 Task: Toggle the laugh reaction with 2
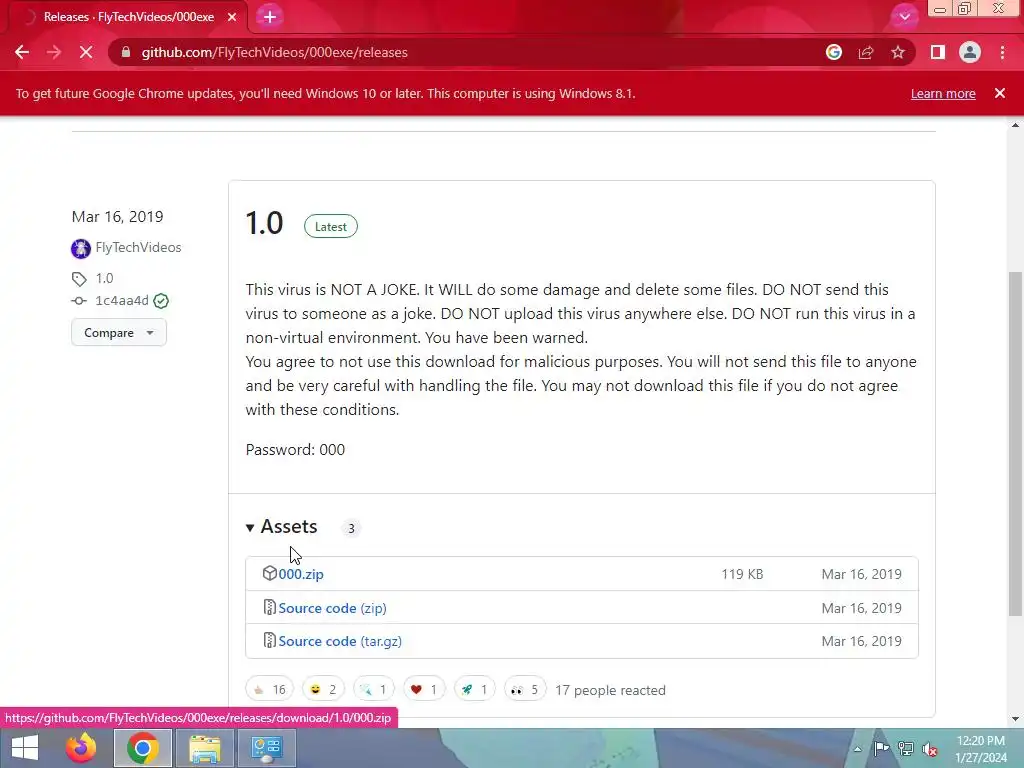[x=323, y=690]
